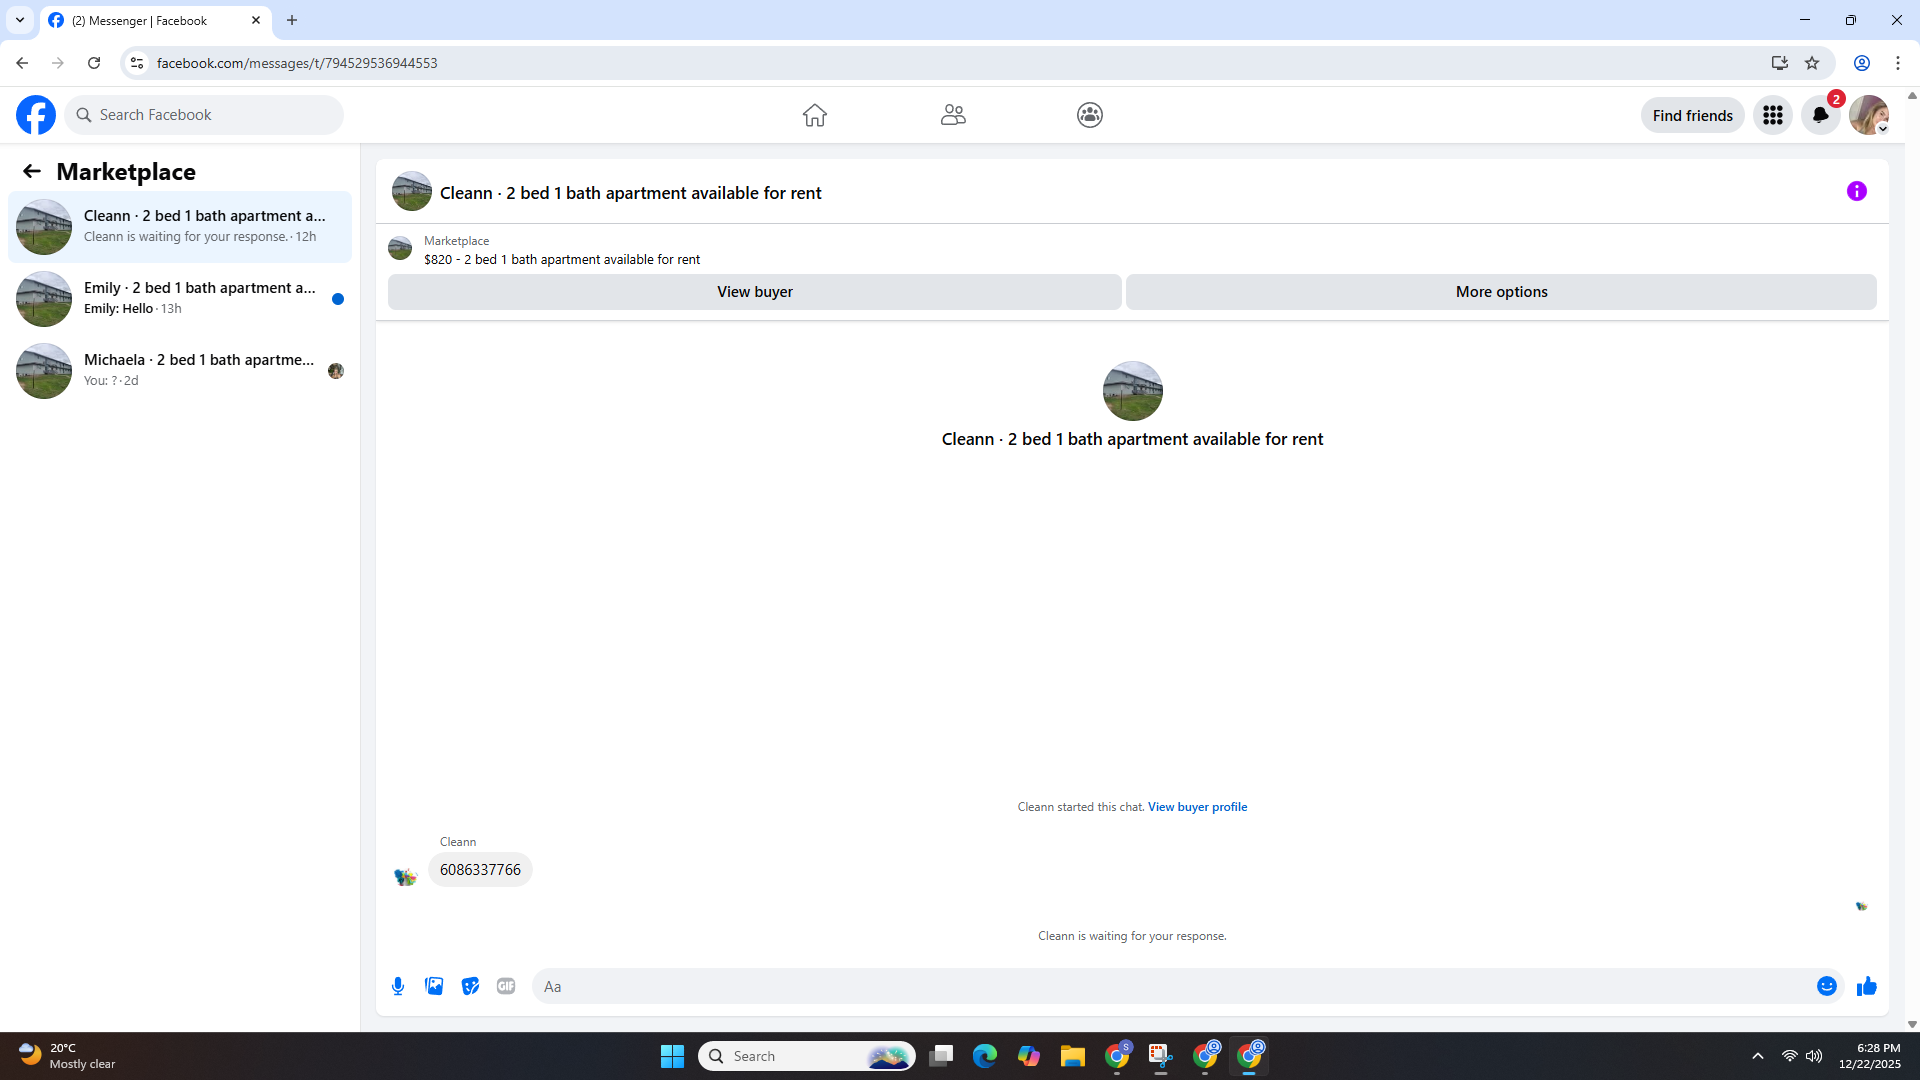Open Facebook notifications bell

[x=1820, y=115]
